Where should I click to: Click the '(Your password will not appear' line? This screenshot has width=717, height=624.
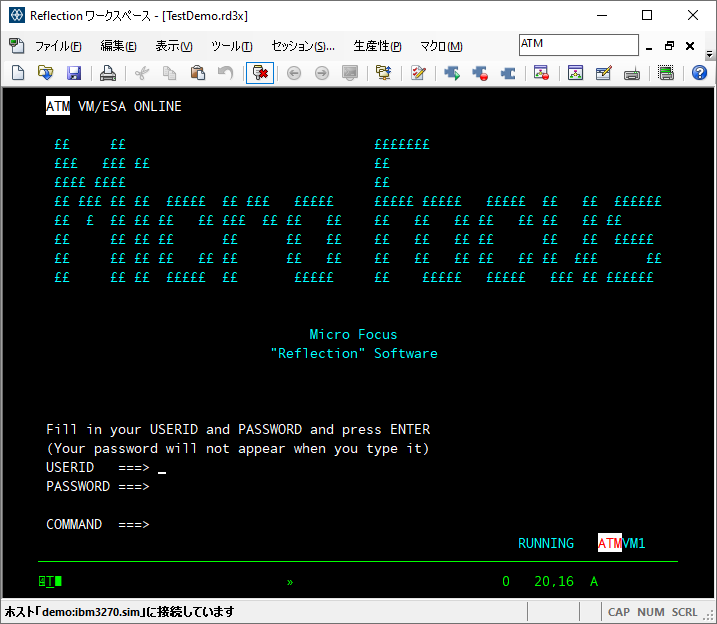238,448
